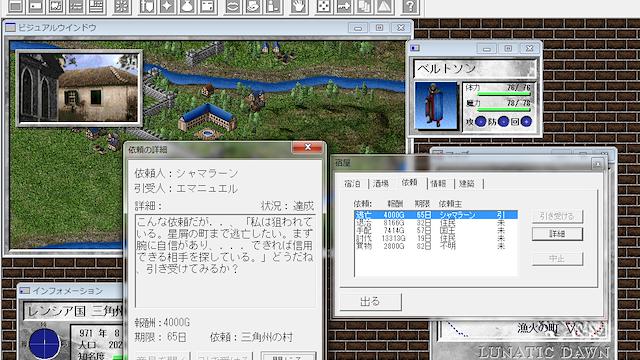Switch to the 宿泊 tab
640x360 pixels.
[352, 184]
